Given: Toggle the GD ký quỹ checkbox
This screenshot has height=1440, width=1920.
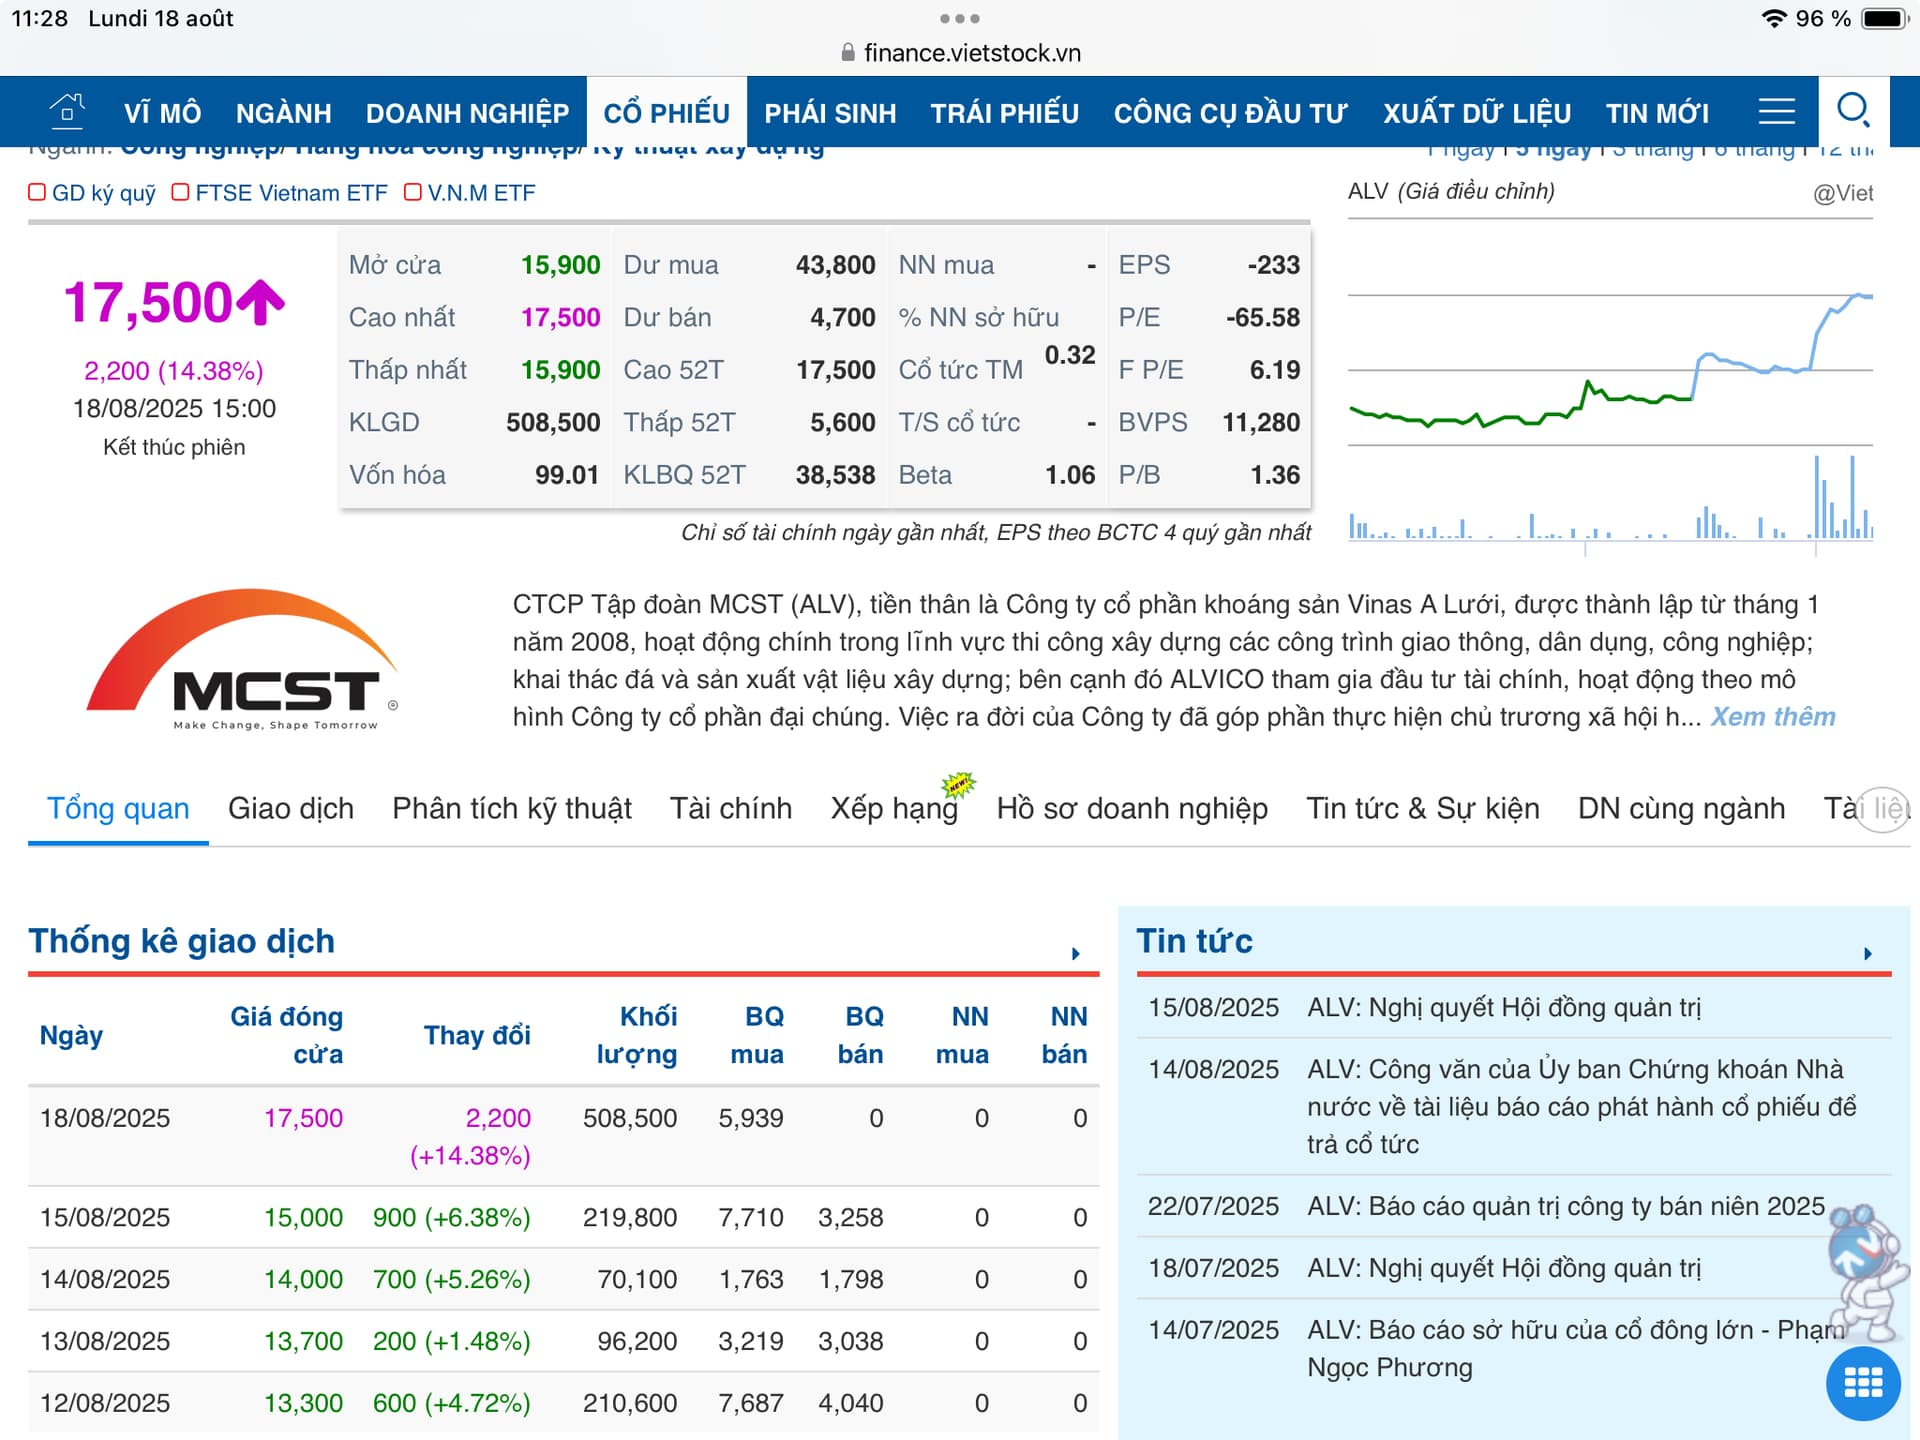Looking at the screenshot, I should point(37,192).
